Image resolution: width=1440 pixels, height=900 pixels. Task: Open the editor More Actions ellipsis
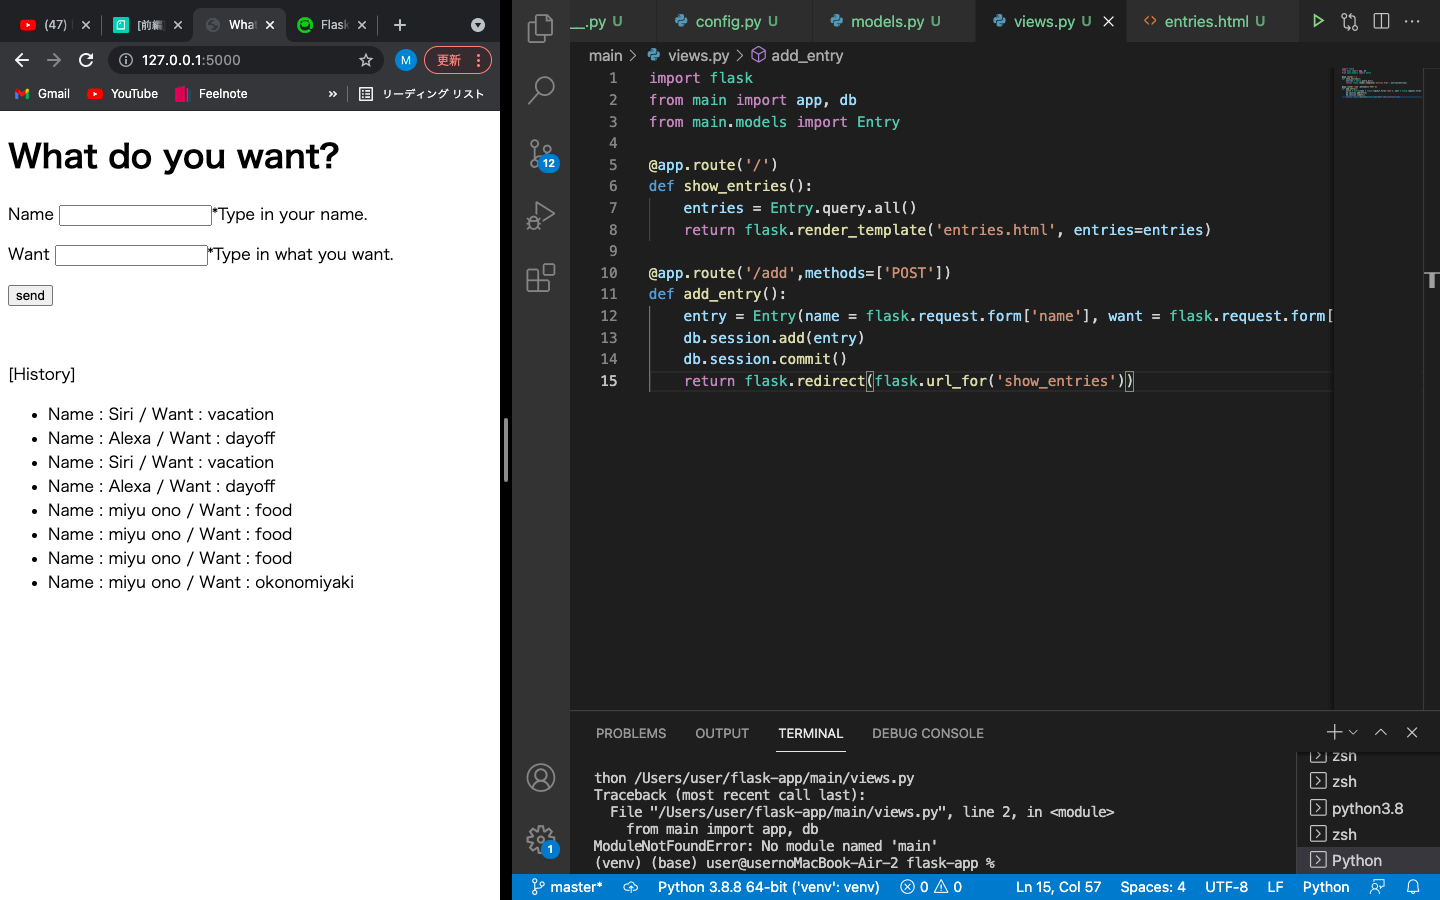point(1412,21)
